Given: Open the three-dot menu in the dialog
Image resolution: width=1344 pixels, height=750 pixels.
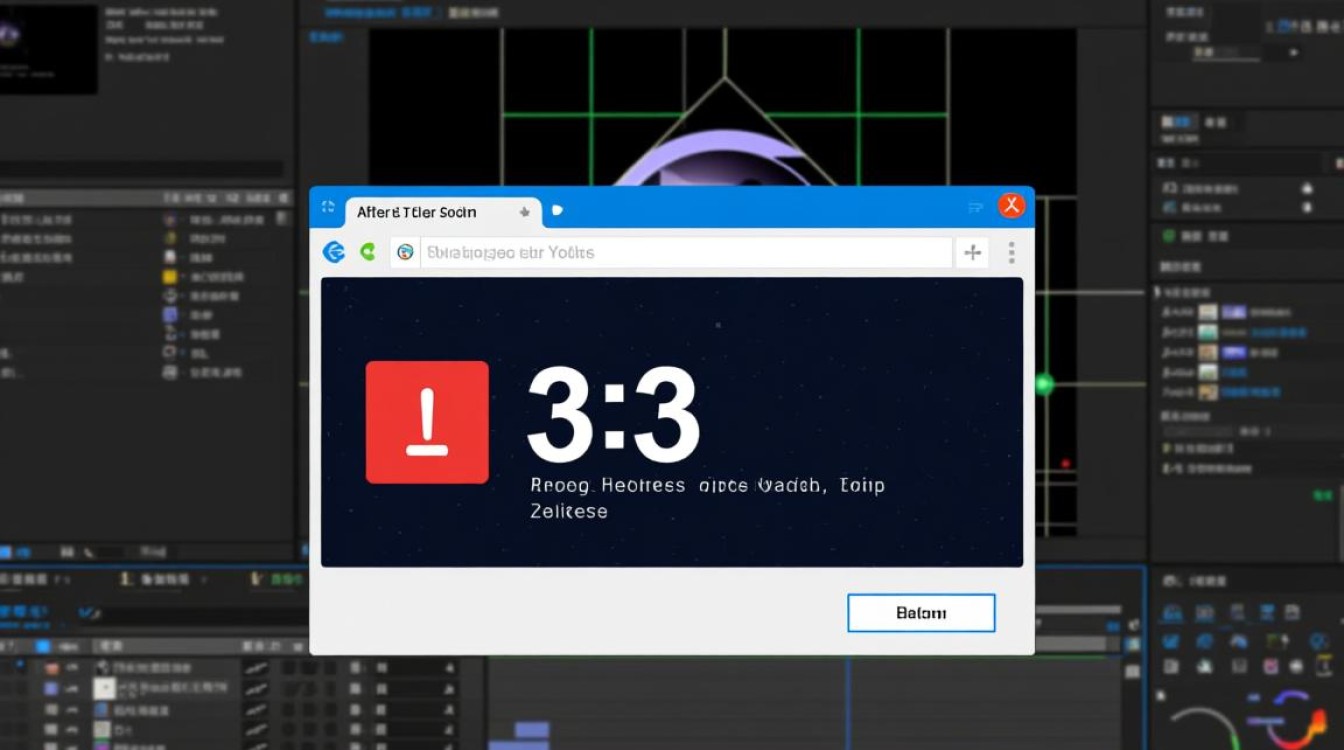Looking at the screenshot, I should point(1011,253).
